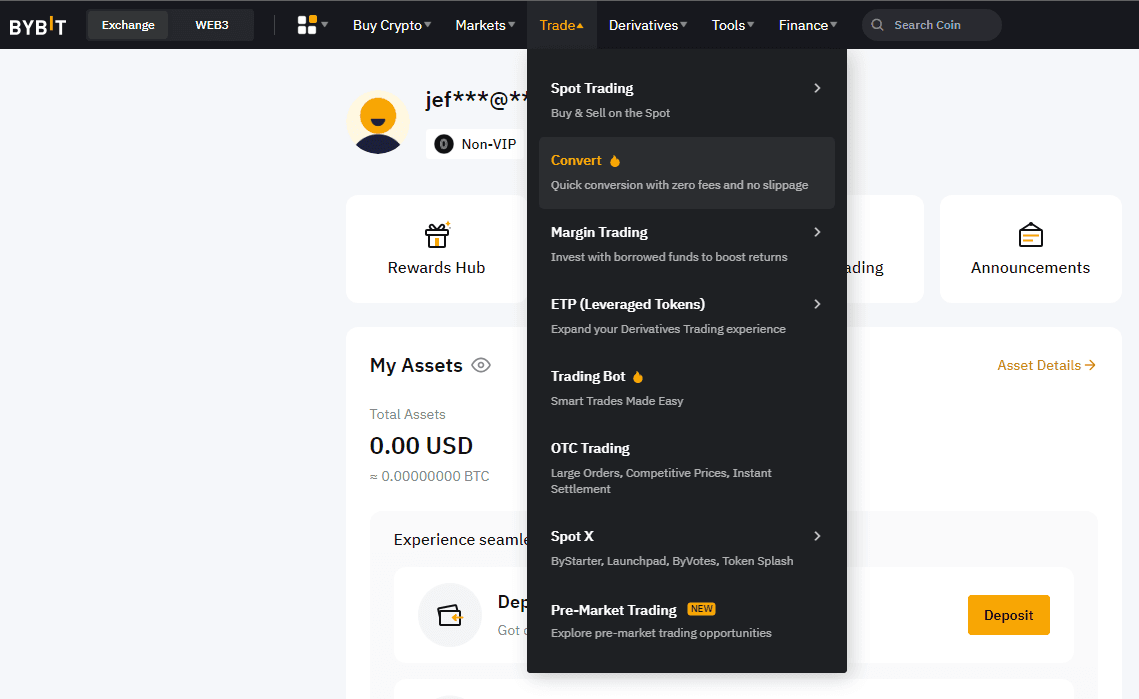1139x699 pixels.
Task: Expand Buy Crypto menu
Action: point(392,25)
